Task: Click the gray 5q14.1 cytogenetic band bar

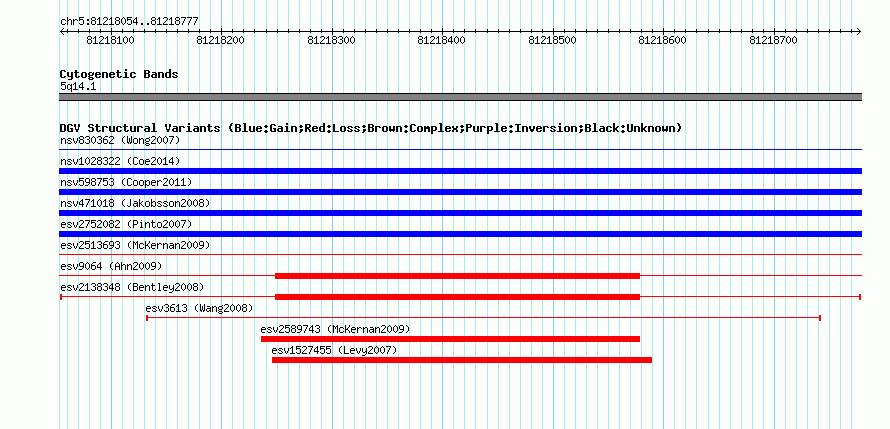Action: (460, 97)
